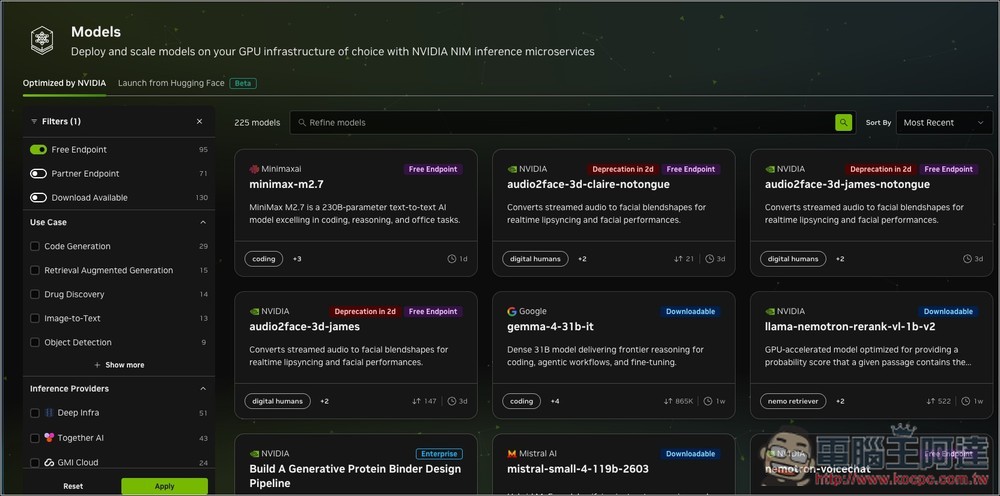Screen dimensions: 1000x496
Task: Expand Show more use cases
Action: point(119,365)
